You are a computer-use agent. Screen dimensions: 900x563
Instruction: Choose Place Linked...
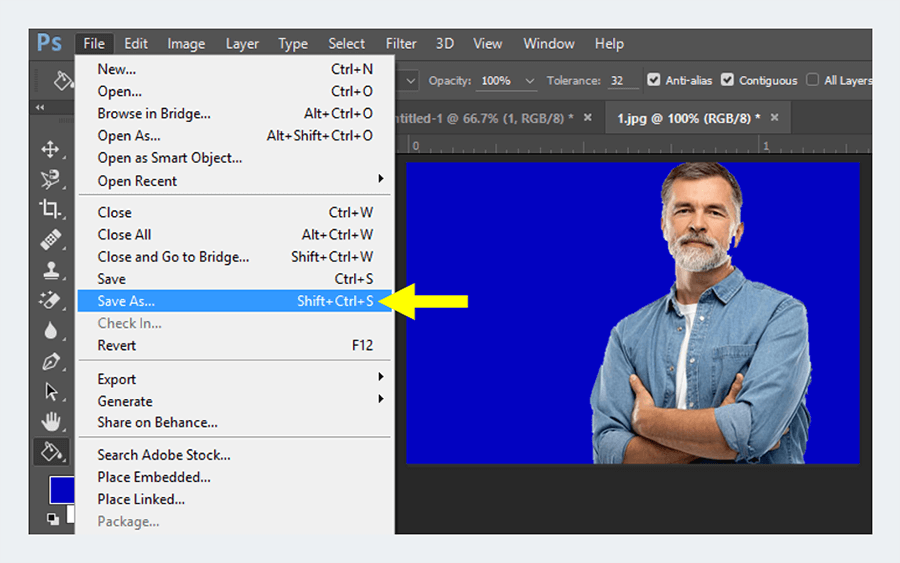click(x=235, y=499)
